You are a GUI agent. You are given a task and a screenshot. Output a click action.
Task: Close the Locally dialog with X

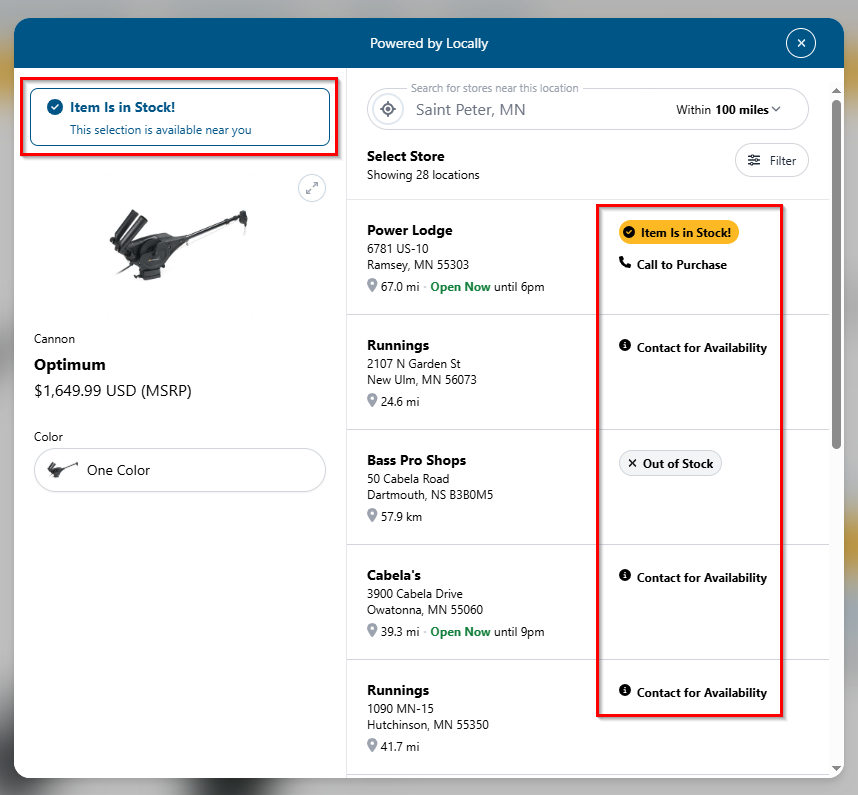[801, 43]
